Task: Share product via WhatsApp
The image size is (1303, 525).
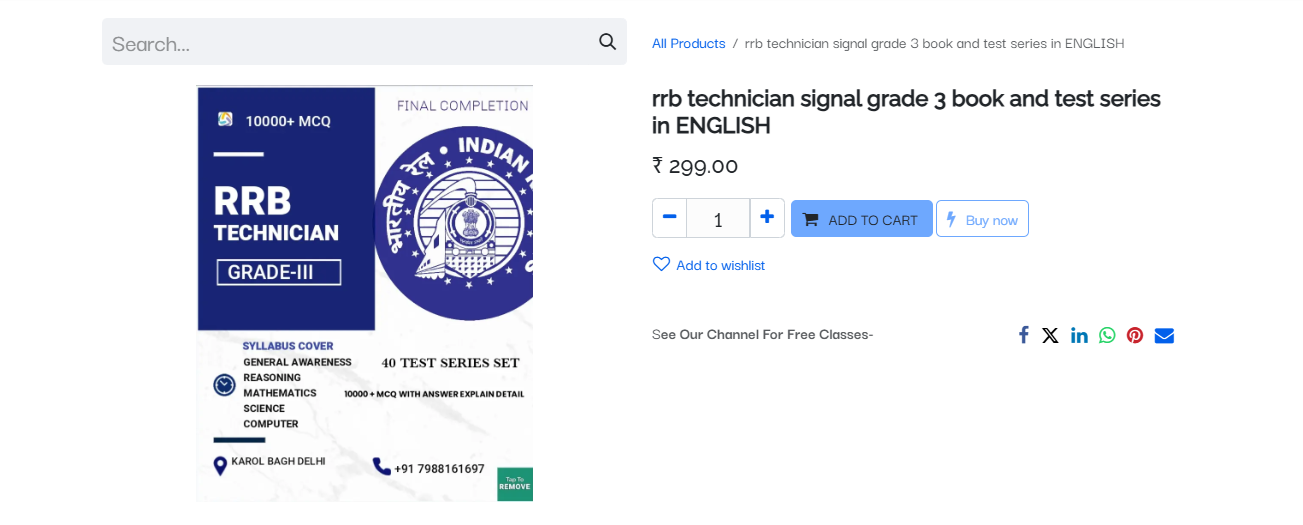Action: coord(1107,335)
